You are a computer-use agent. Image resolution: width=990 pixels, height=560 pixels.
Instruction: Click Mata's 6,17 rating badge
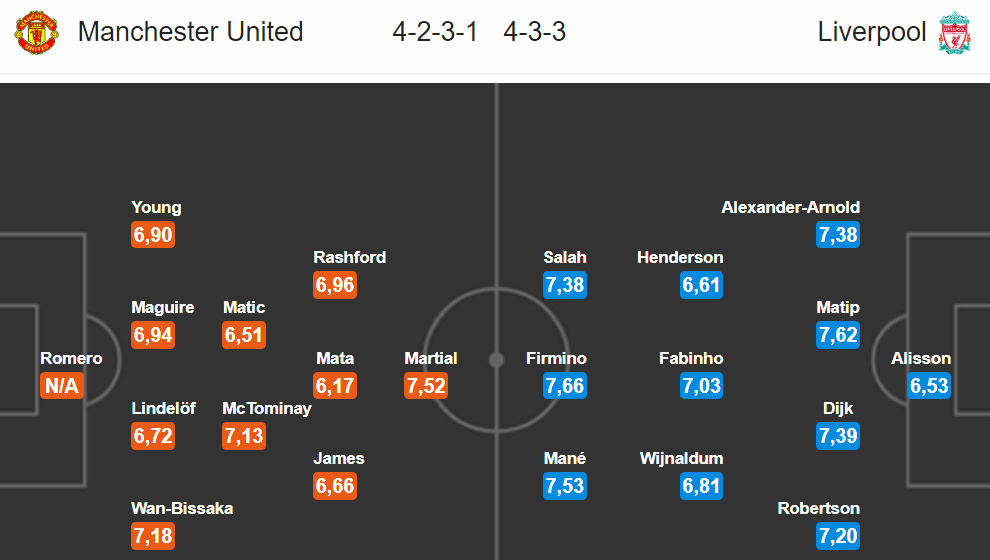[335, 385]
